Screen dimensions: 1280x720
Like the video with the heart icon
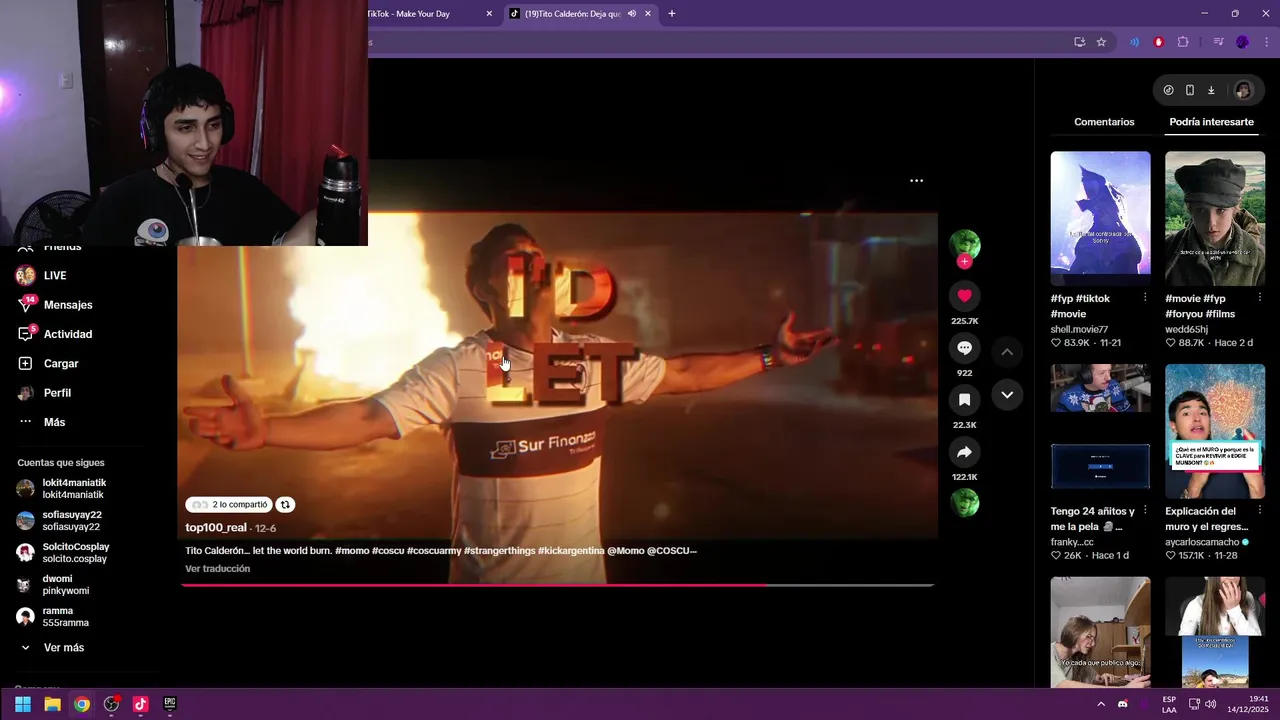[x=964, y=296]
